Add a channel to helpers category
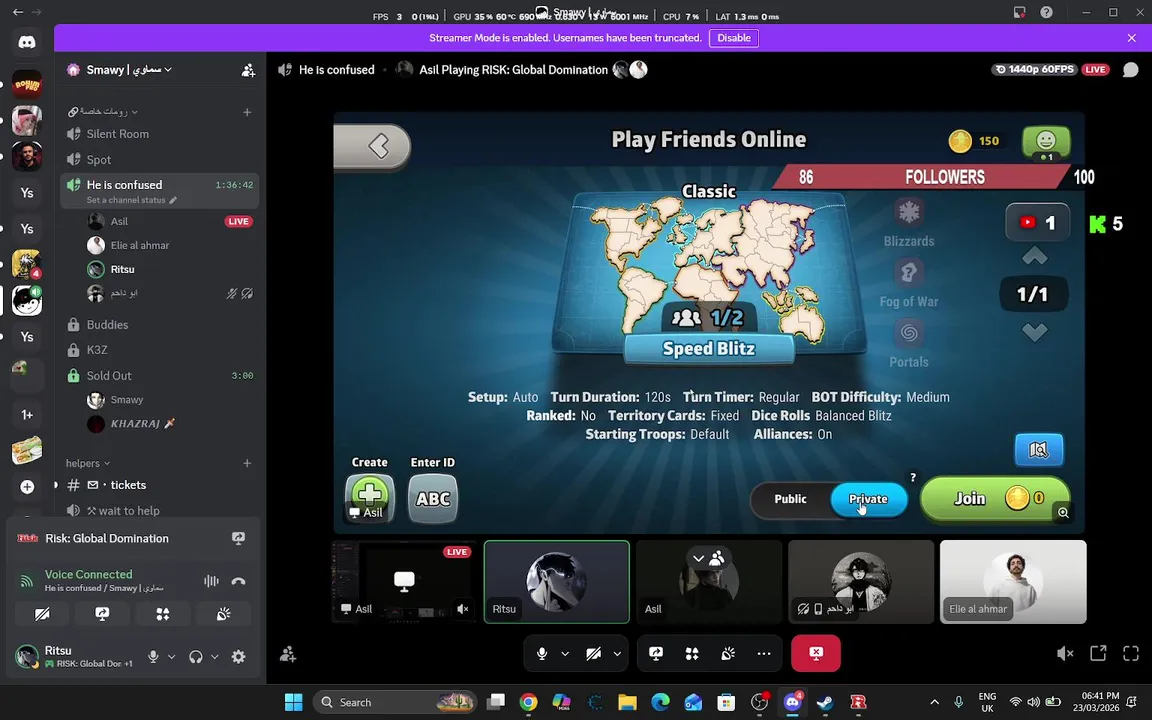The image size is (1152, 720). [247, 463]
